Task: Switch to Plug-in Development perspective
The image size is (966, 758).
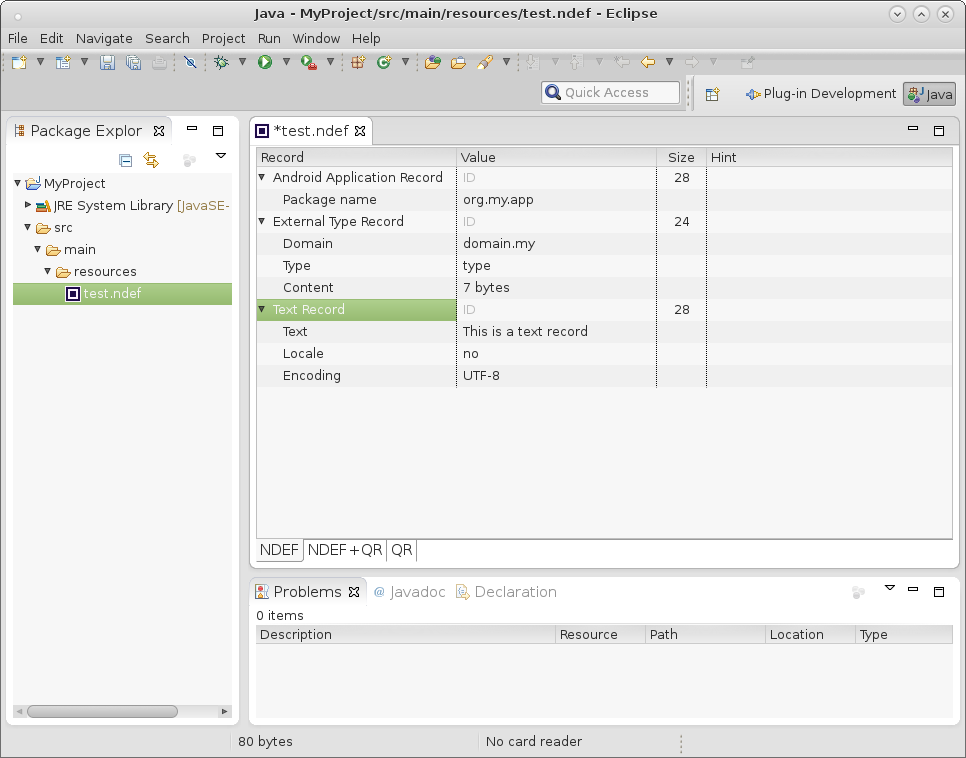Action: [821, 94]
